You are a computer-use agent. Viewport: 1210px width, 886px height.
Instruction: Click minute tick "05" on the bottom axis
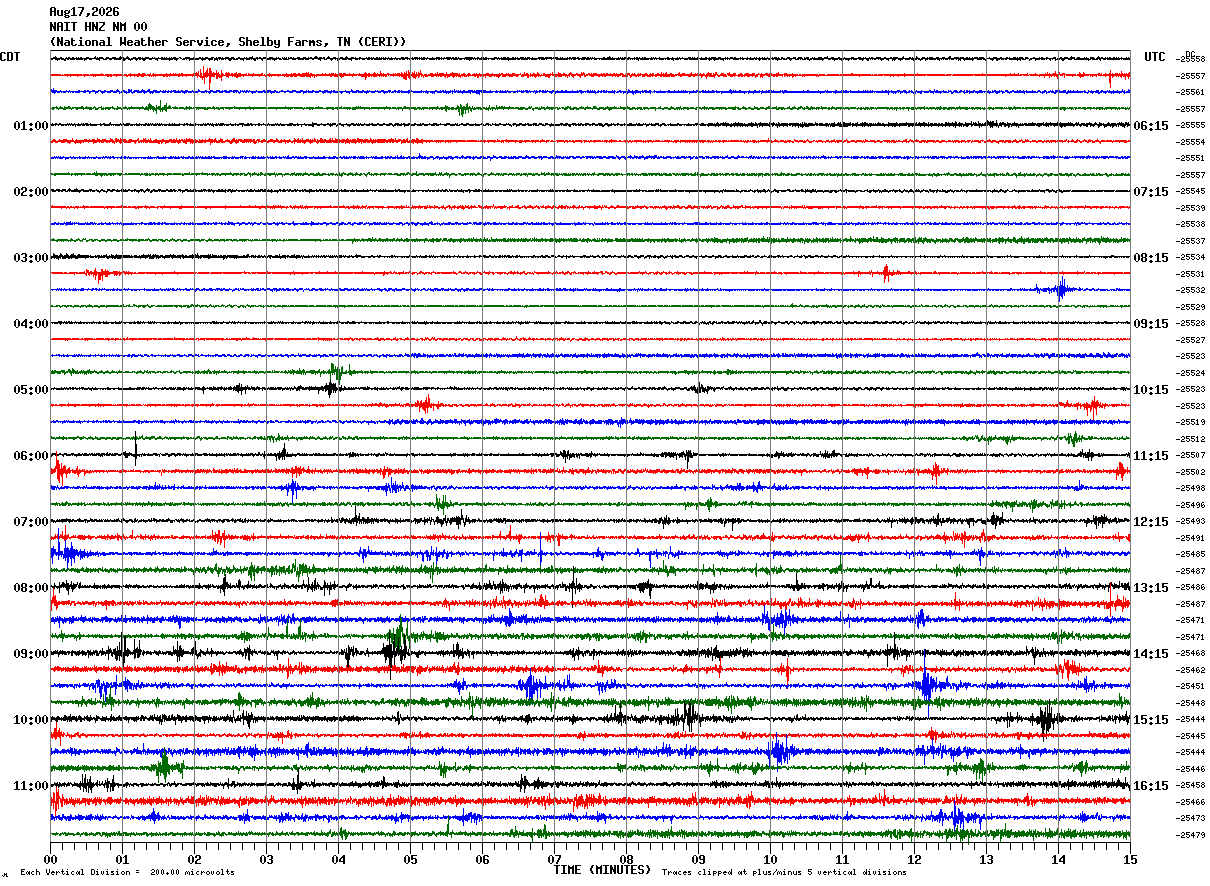point(410,859)
